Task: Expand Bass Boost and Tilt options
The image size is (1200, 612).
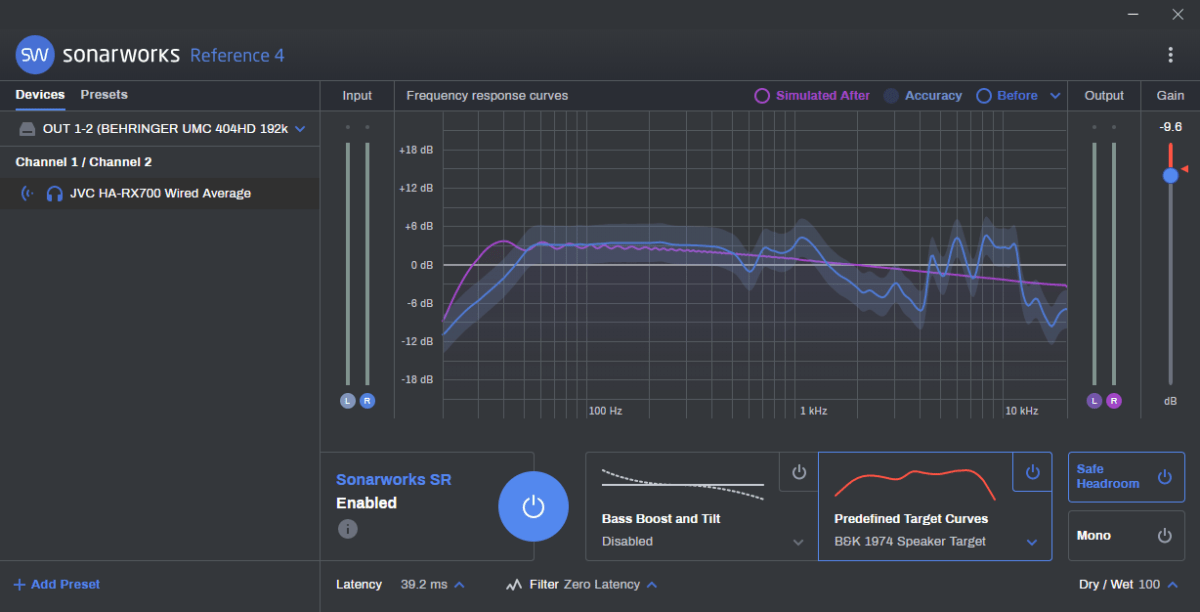Action: pyautogui.click(x=798, y=542)
